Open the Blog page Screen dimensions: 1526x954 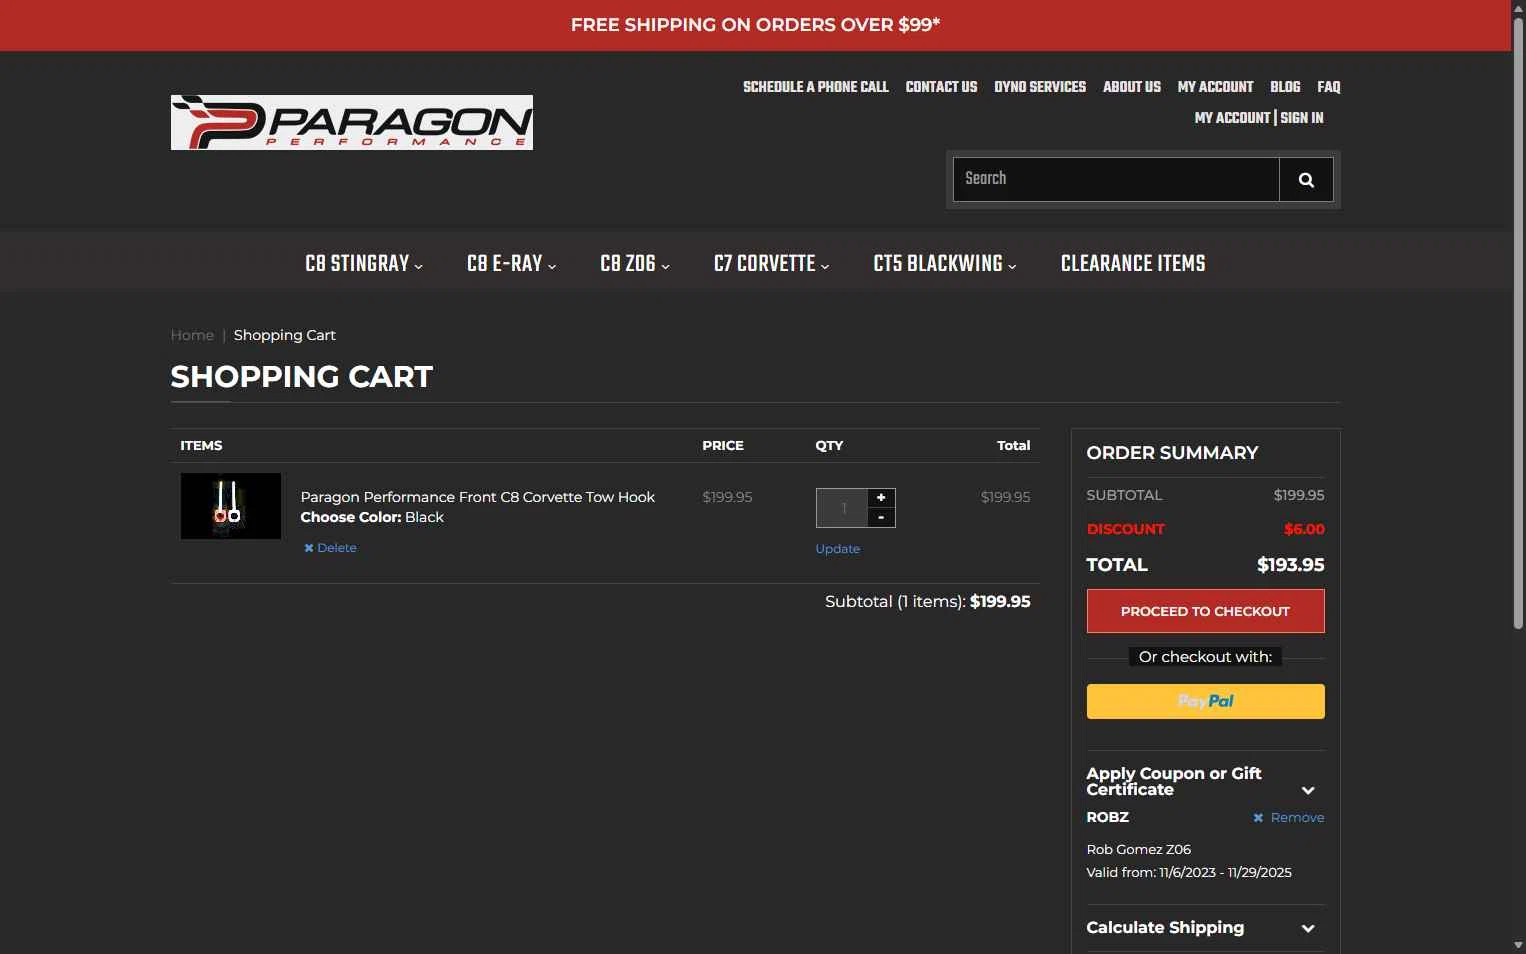(1285, 87)
